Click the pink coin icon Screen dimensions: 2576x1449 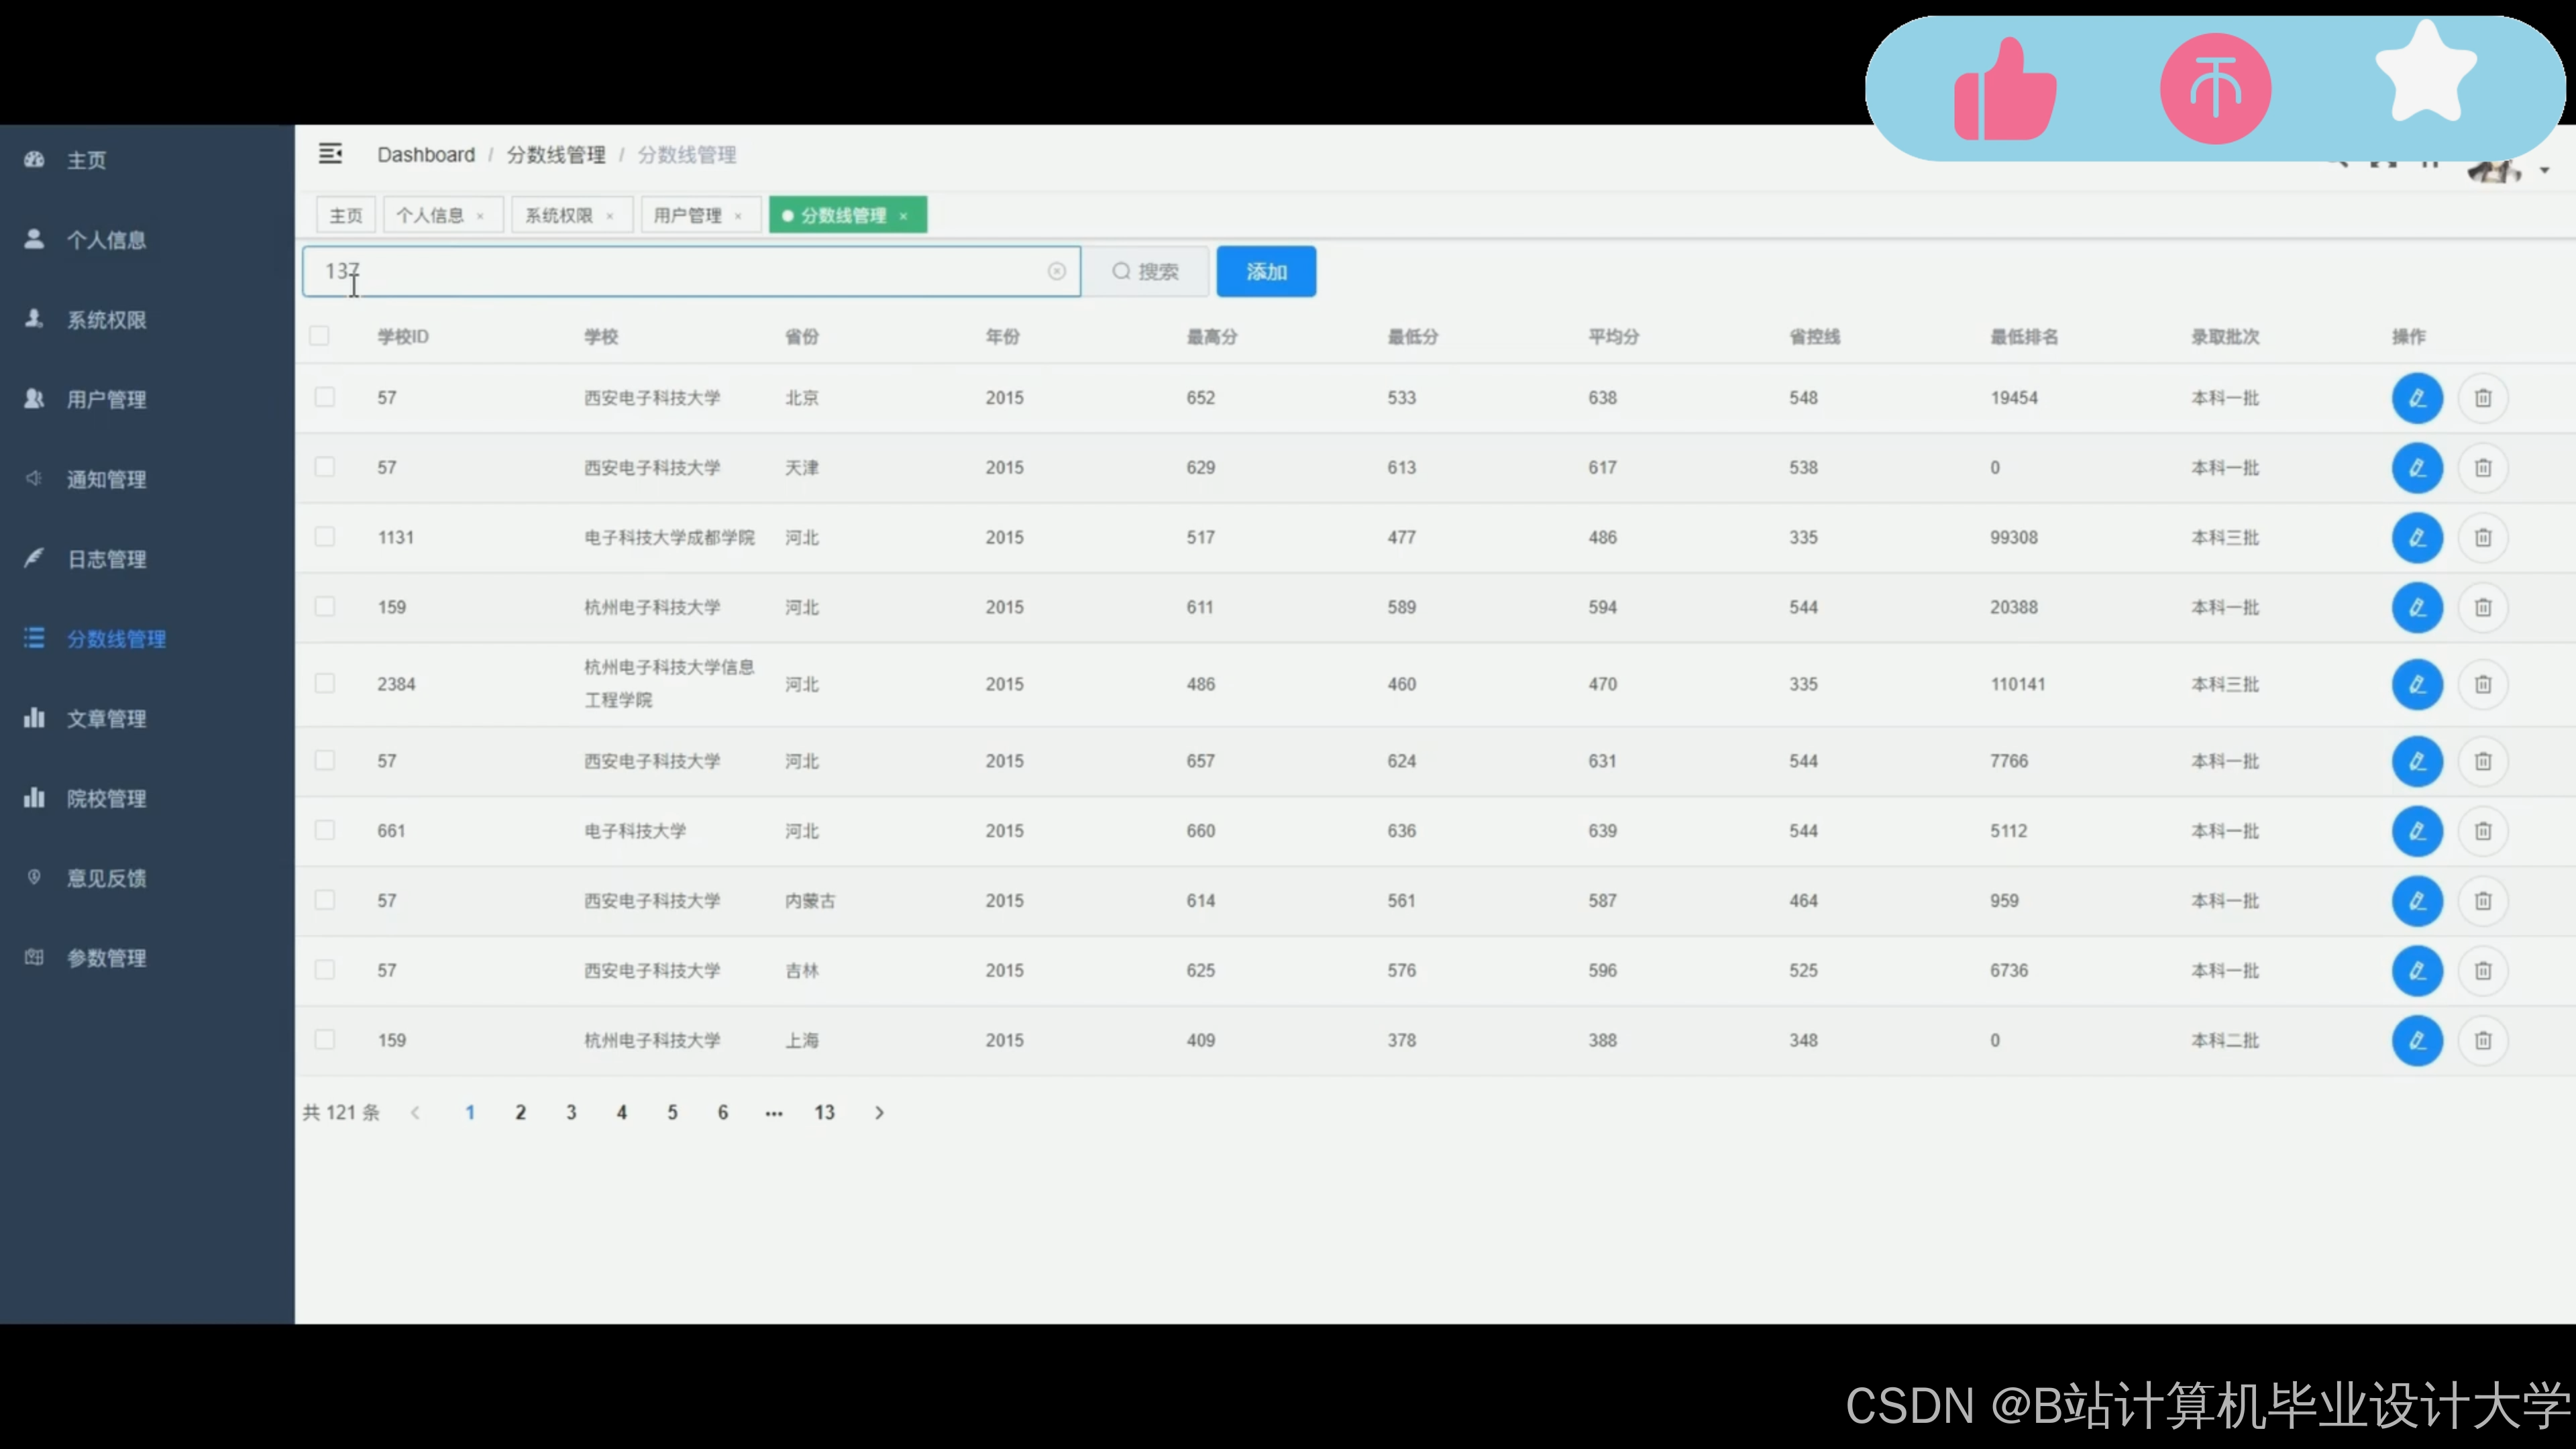pos(2215,90)
